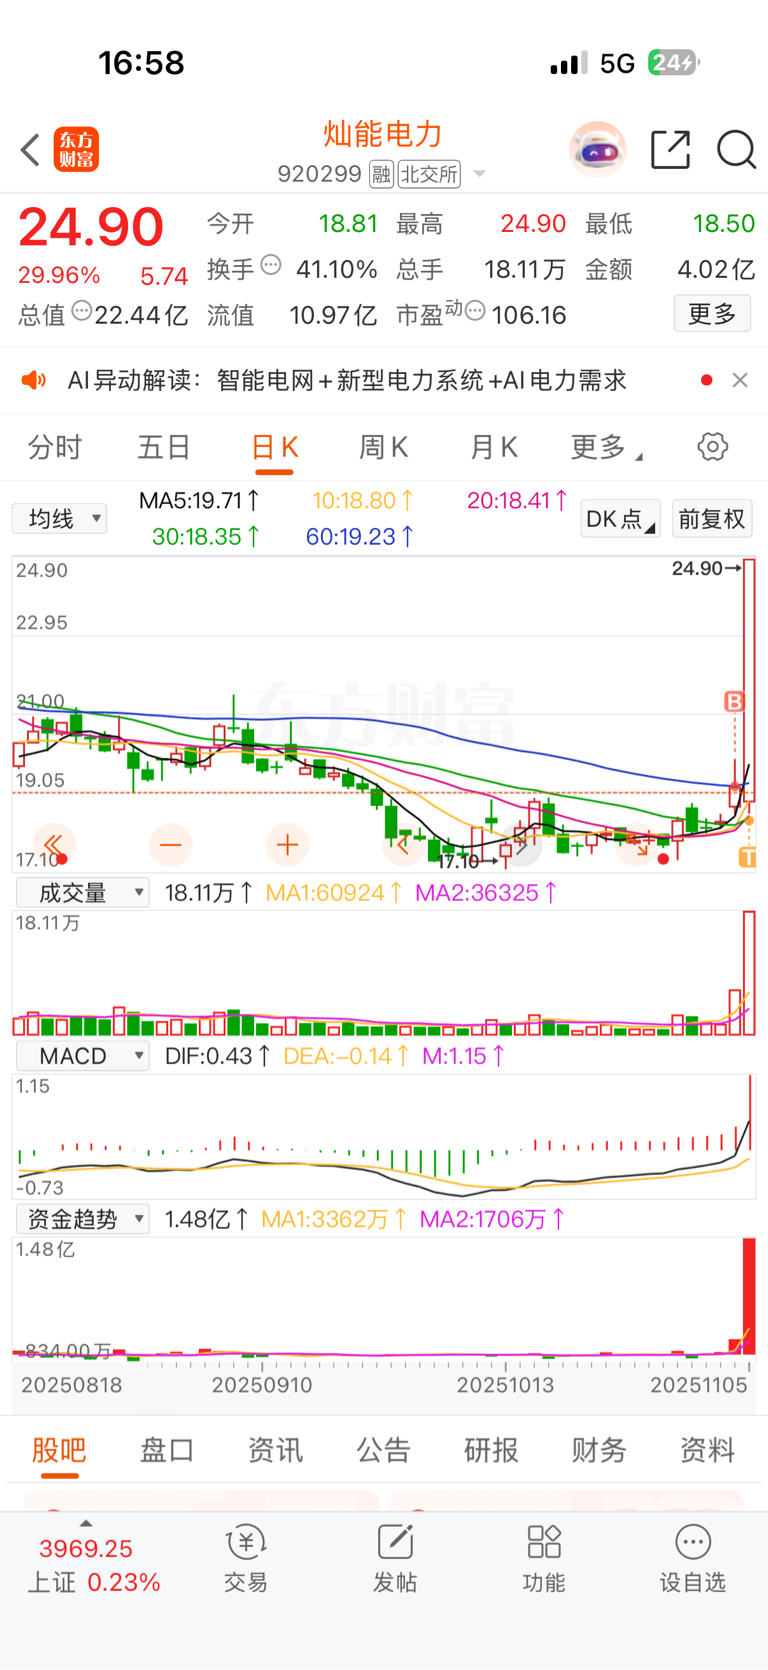The height and width of the screenshot is (1670, 768).
Task: Expand the up caret above 上证 index
Action: click(x=86, y=1523)
